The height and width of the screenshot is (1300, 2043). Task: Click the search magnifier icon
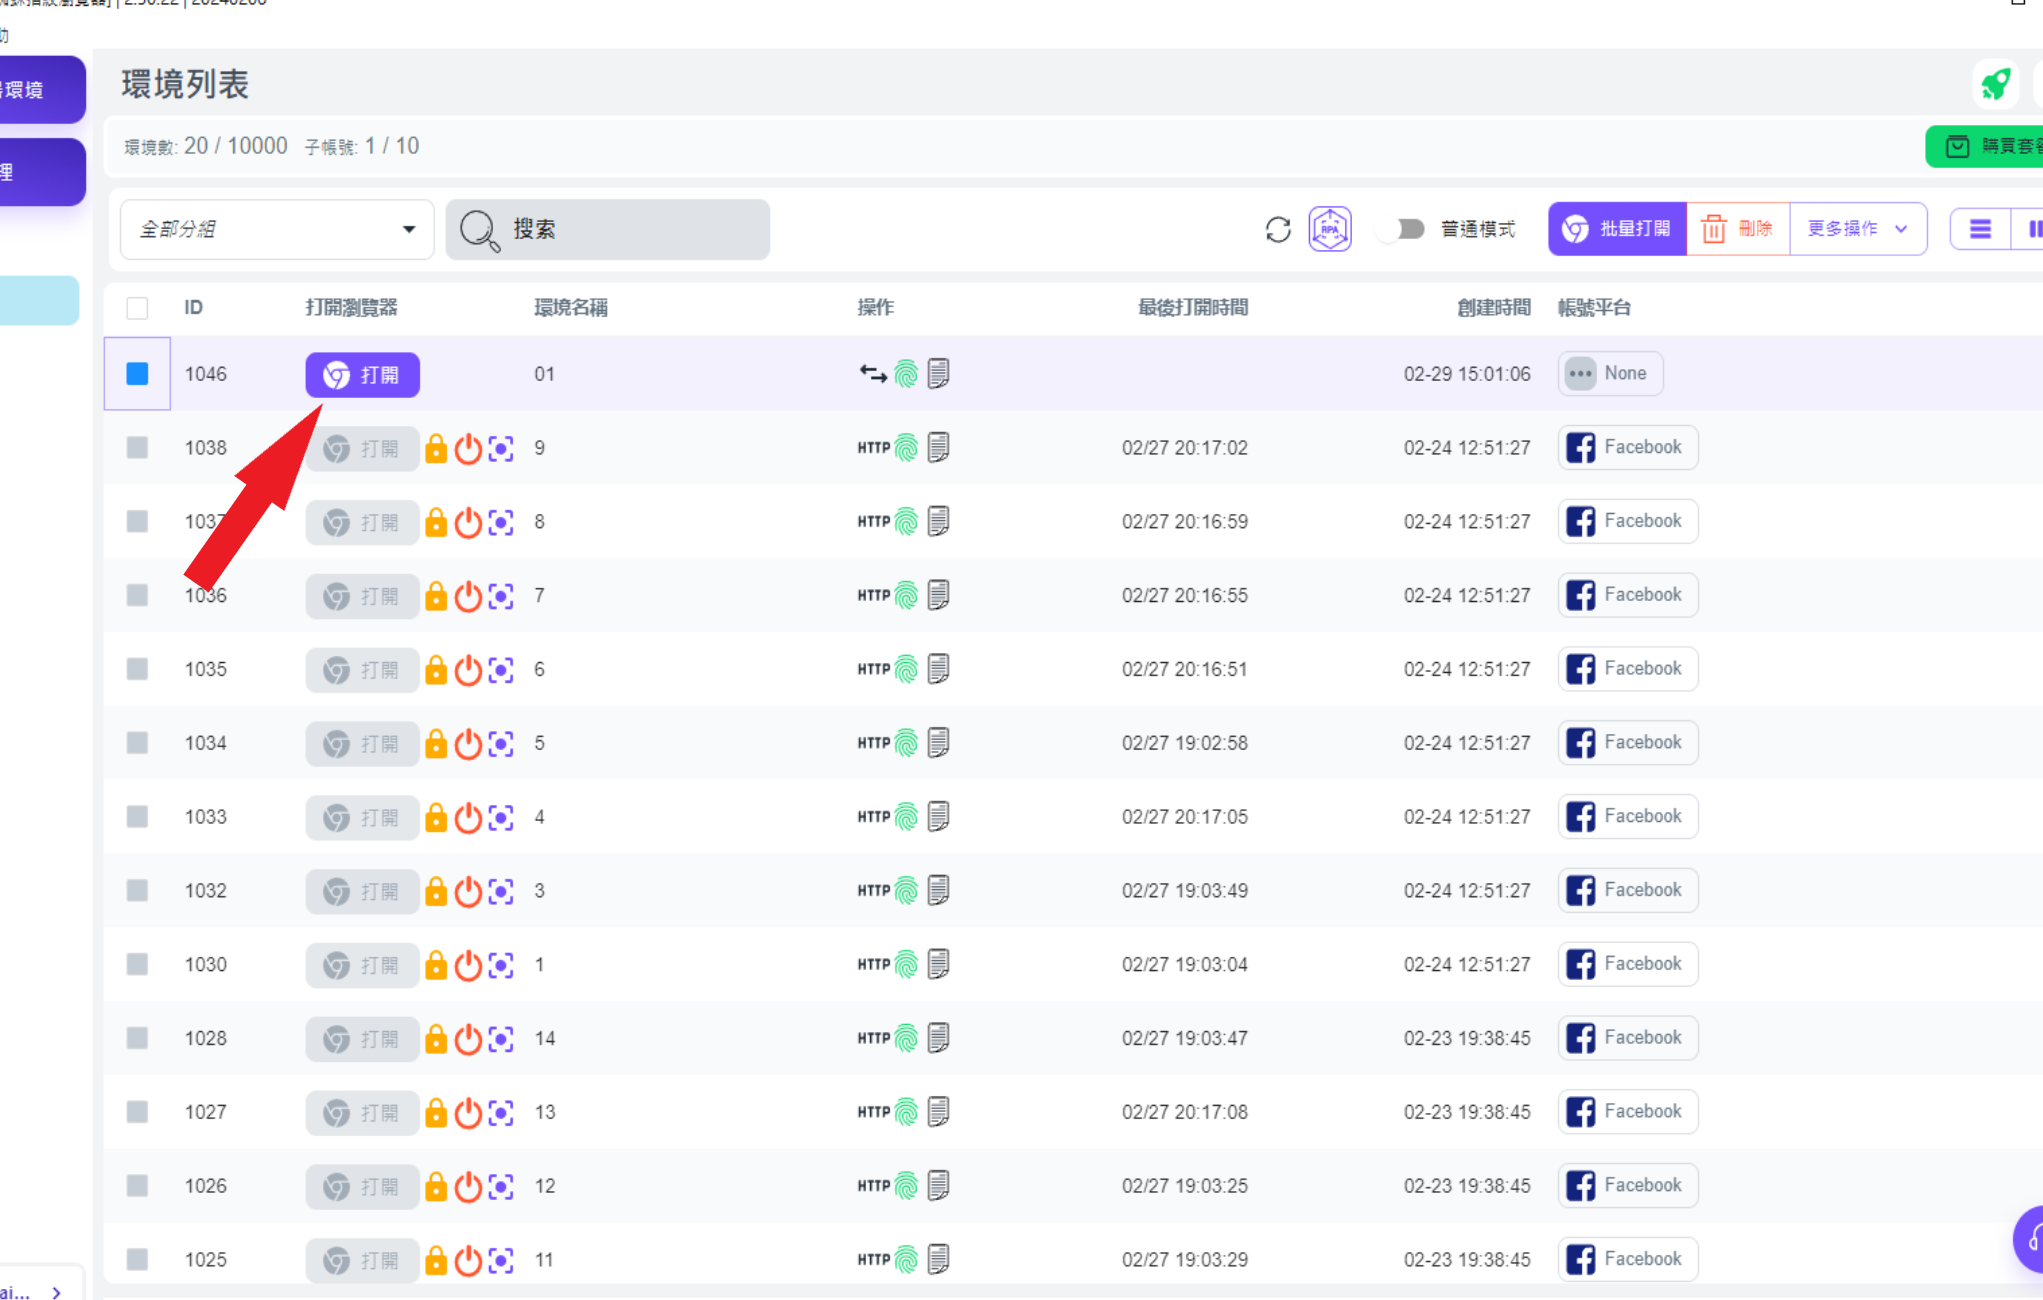[479, 231]
